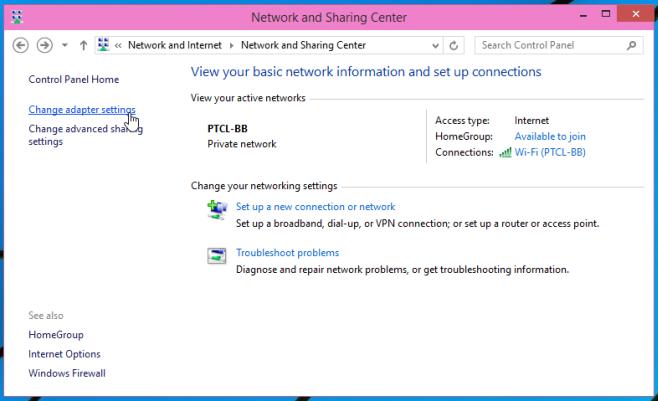Select Network and Internet breadcrumb
The width and height of the screenshot is (658, 401).
pyautogui.click(x=175, y=45)
